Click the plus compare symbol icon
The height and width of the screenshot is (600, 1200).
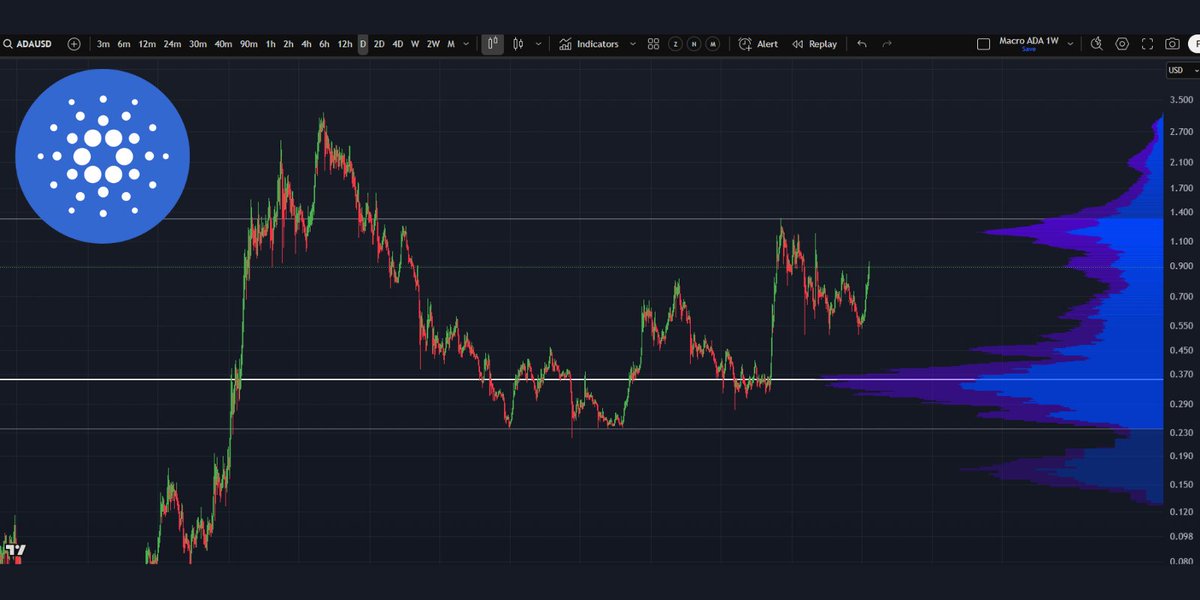(75, 44)
